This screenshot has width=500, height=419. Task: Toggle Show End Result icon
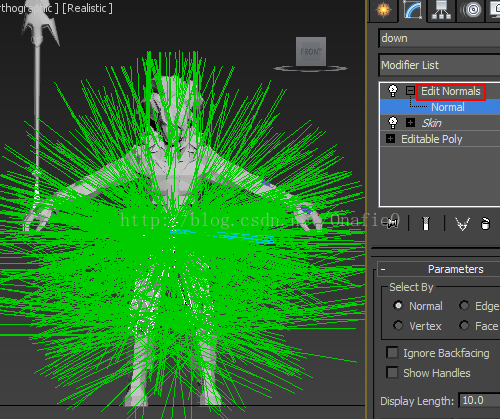pyautogui.click(x=426, y=223)
